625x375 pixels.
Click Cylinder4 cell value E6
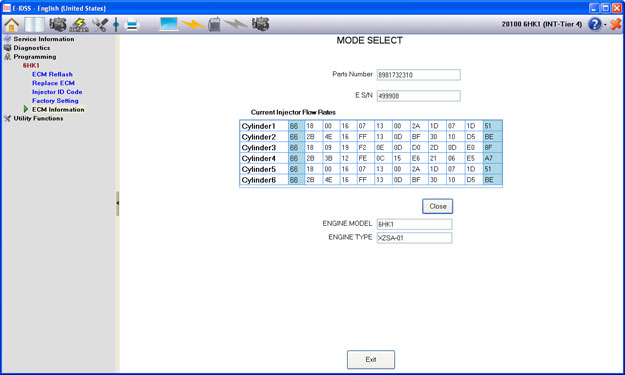(x=419, y=159)
